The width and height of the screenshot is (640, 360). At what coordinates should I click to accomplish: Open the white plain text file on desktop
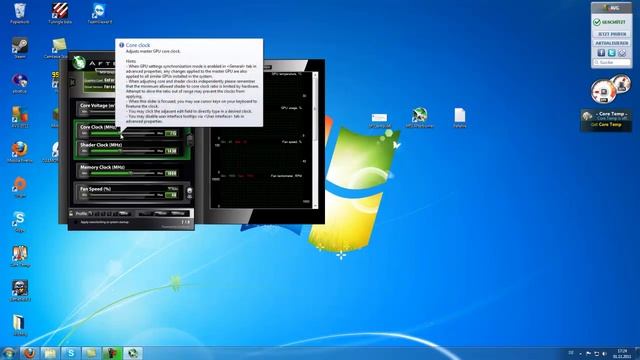[460, 118]
